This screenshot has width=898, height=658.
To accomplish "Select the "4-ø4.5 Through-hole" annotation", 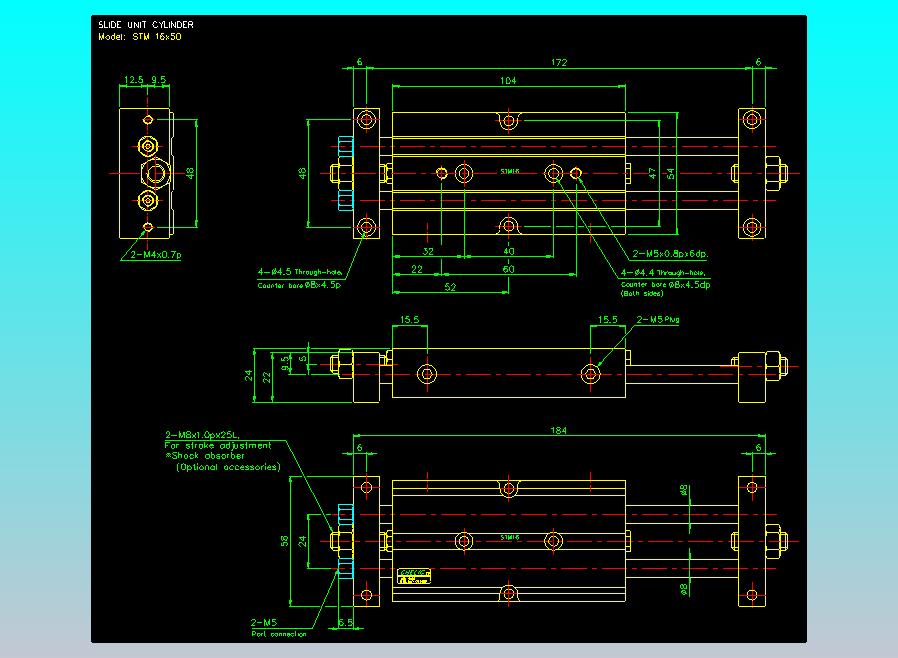I will (x=299, y=272).
